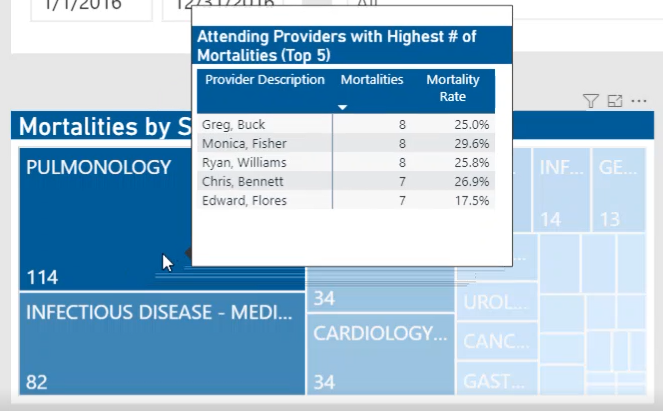663x411 pixels.
Task: Open focus mode icon for treemap
Action: point(614,101)
